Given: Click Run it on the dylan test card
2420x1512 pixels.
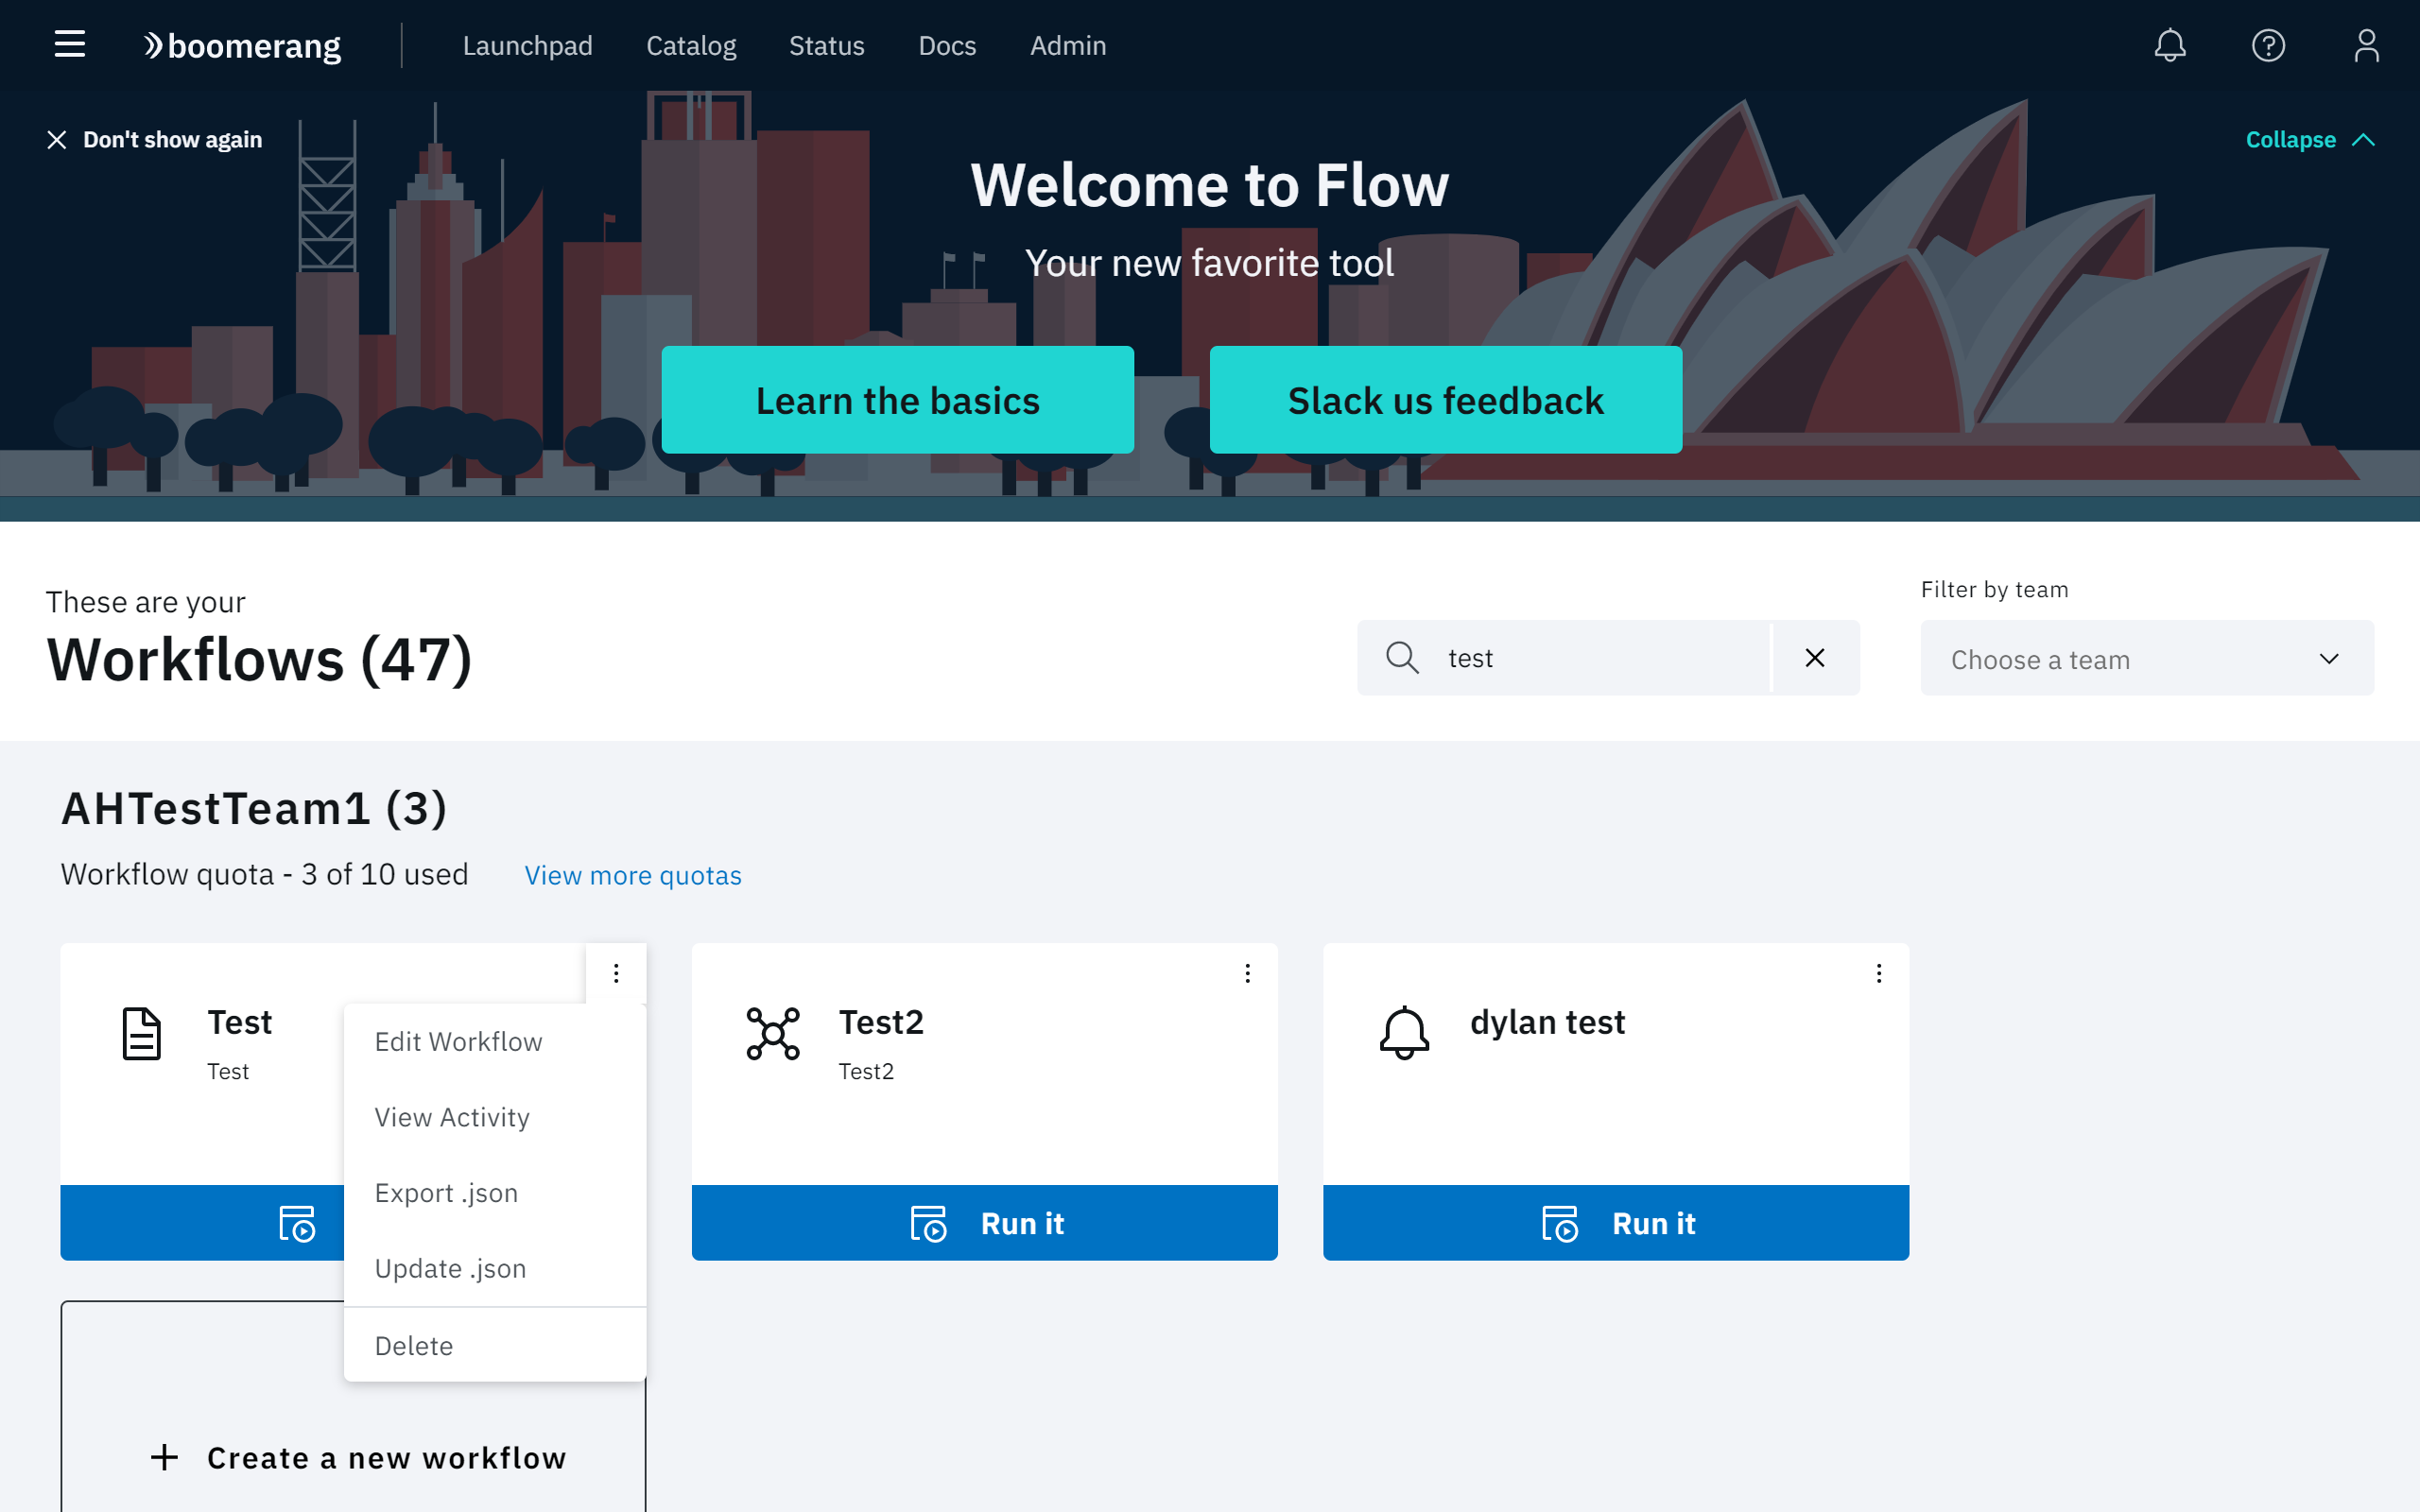Looking at the screenshot, I should [x=1616, y=1223].
